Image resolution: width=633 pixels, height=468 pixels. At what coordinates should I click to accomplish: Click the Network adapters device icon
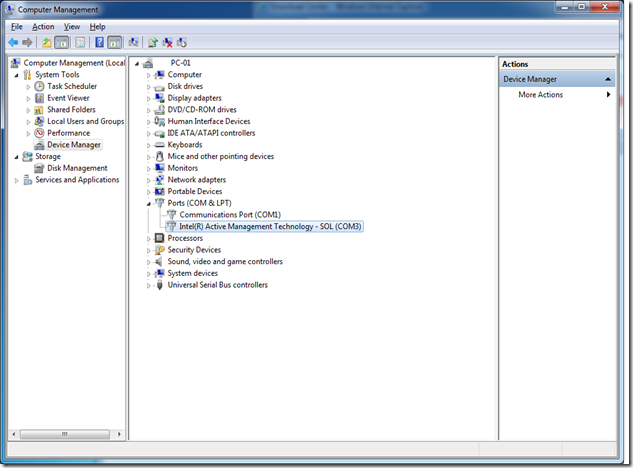pyautogui.click(x=159, y=180)
